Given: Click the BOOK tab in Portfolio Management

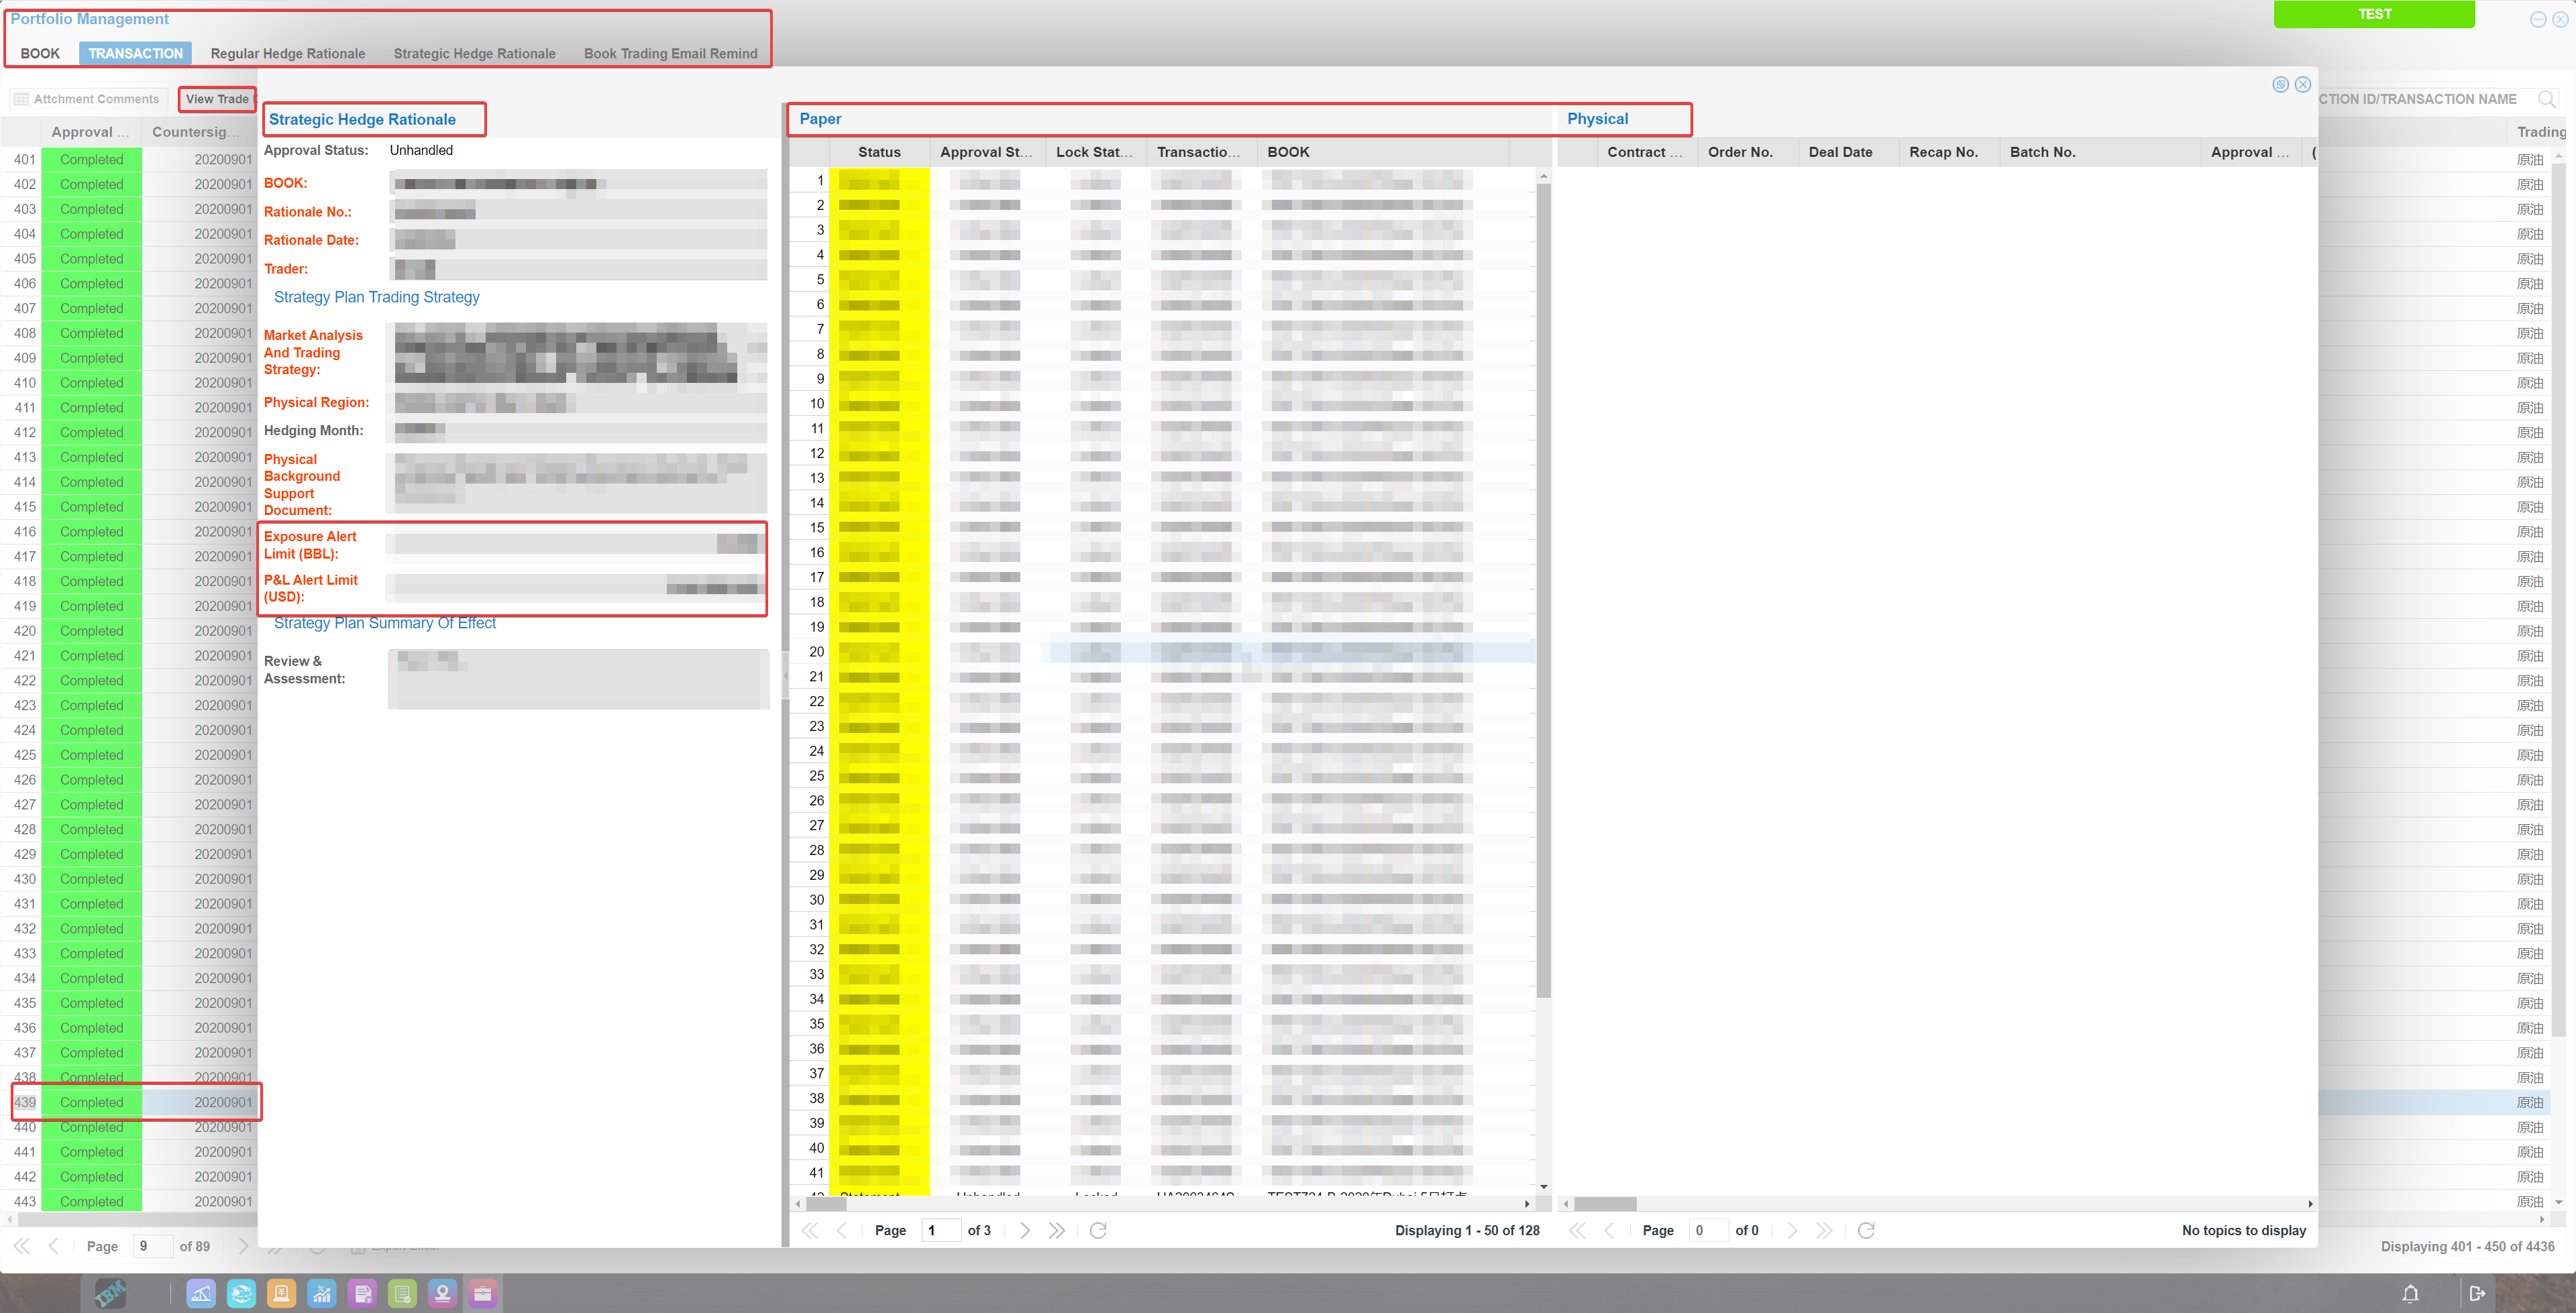Looking at the screenshot, I should pyautogui.click(x=40, y=52).
